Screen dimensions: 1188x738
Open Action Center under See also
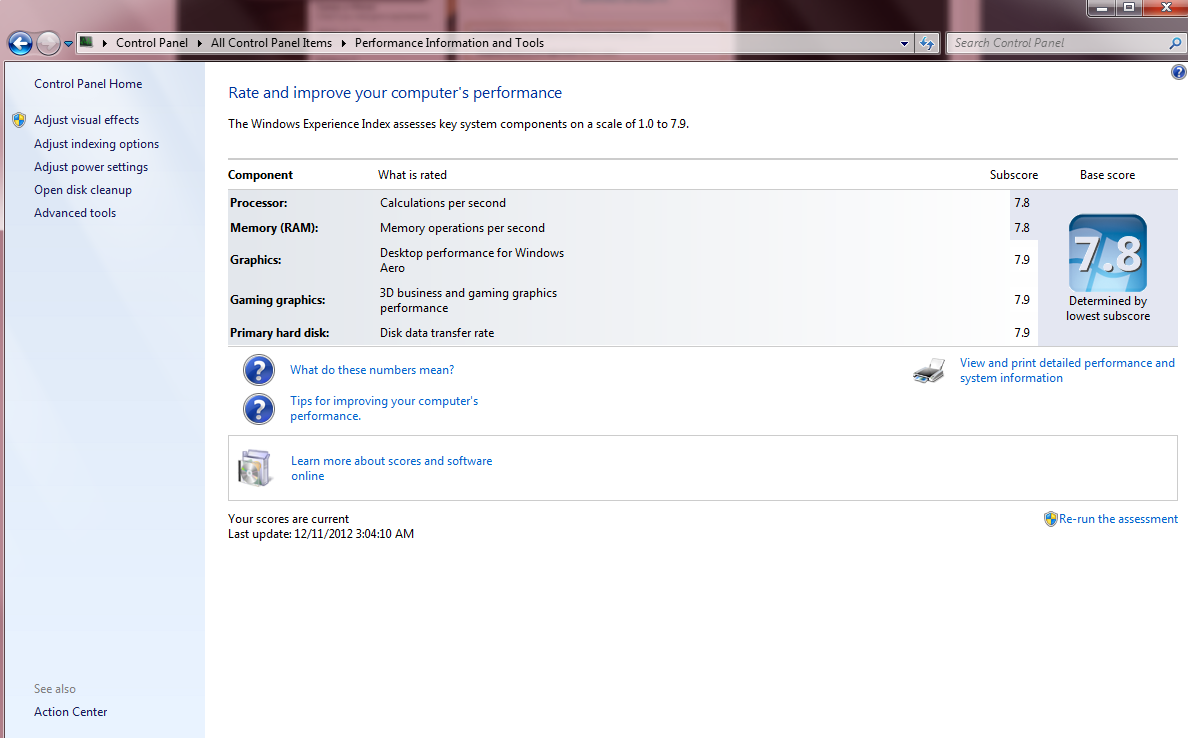[x=70, y=712]
